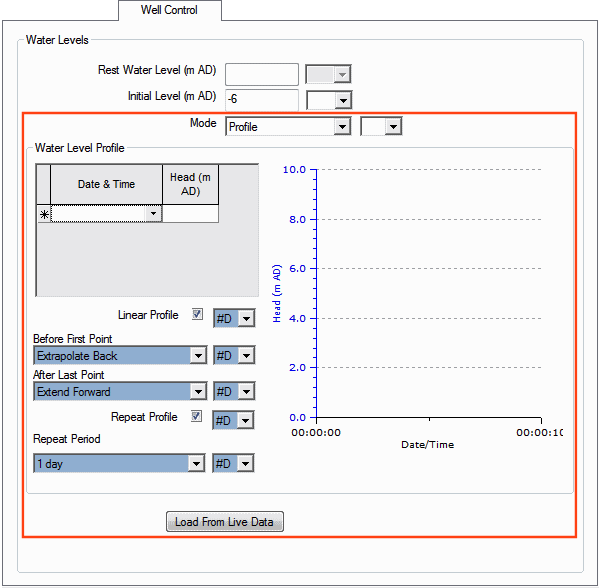Click the empty Head (m AD) table cell
599x588 pixels.
[191, 214]
